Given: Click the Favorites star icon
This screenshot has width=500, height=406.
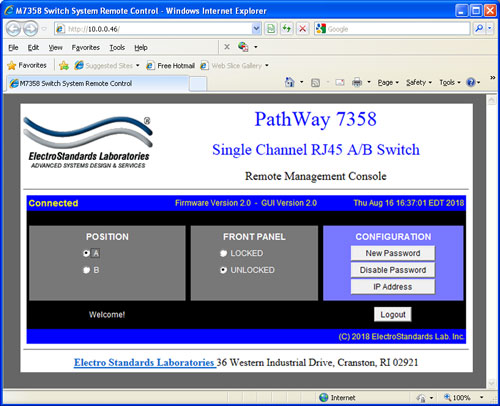Looking at the screenshot, I should pyautogui.click(x=12, y=65).
